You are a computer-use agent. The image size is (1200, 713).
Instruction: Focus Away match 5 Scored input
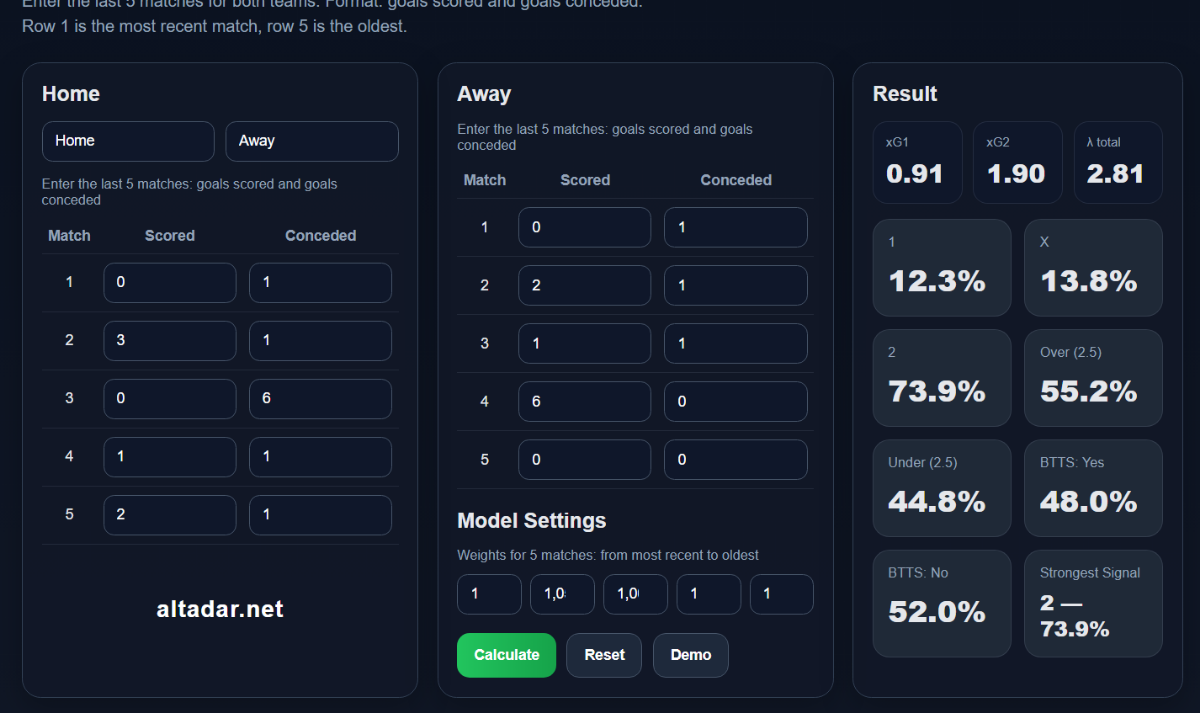click(584, 460)
